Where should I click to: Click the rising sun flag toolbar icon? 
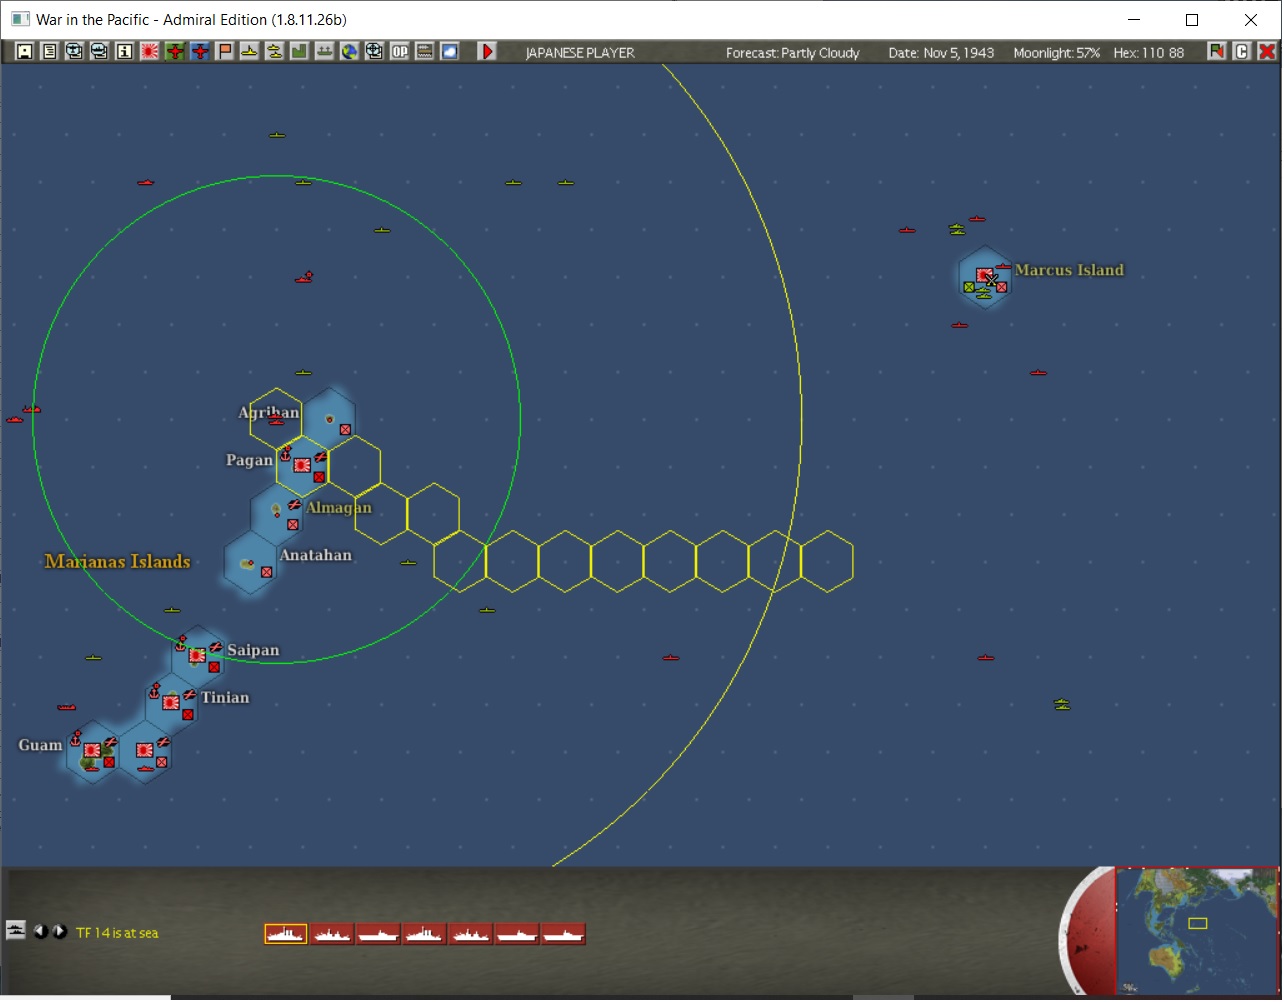click(149, 52)
